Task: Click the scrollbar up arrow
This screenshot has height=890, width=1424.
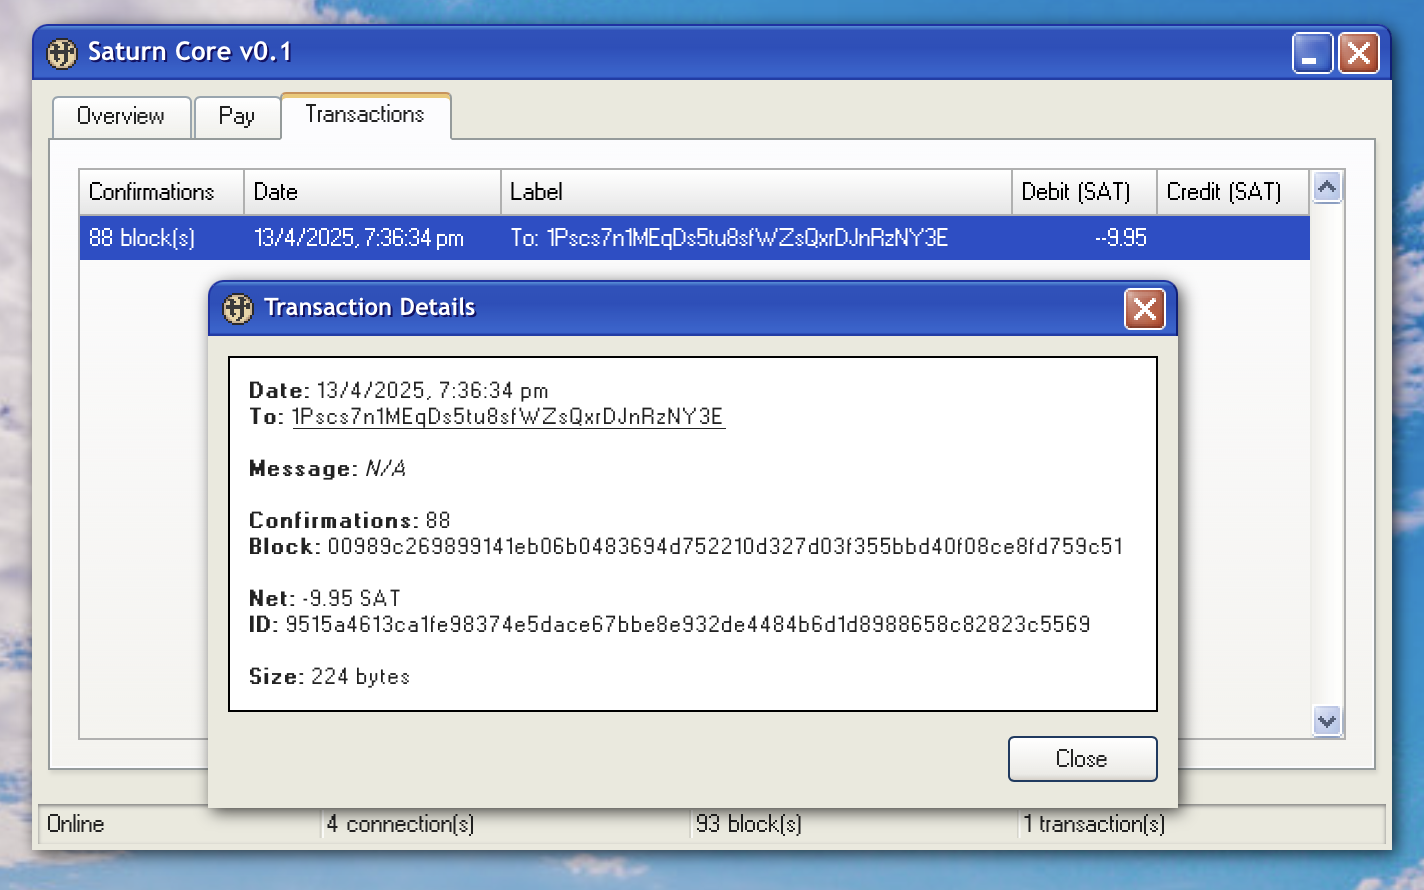Action: [x=1327, y=187]
